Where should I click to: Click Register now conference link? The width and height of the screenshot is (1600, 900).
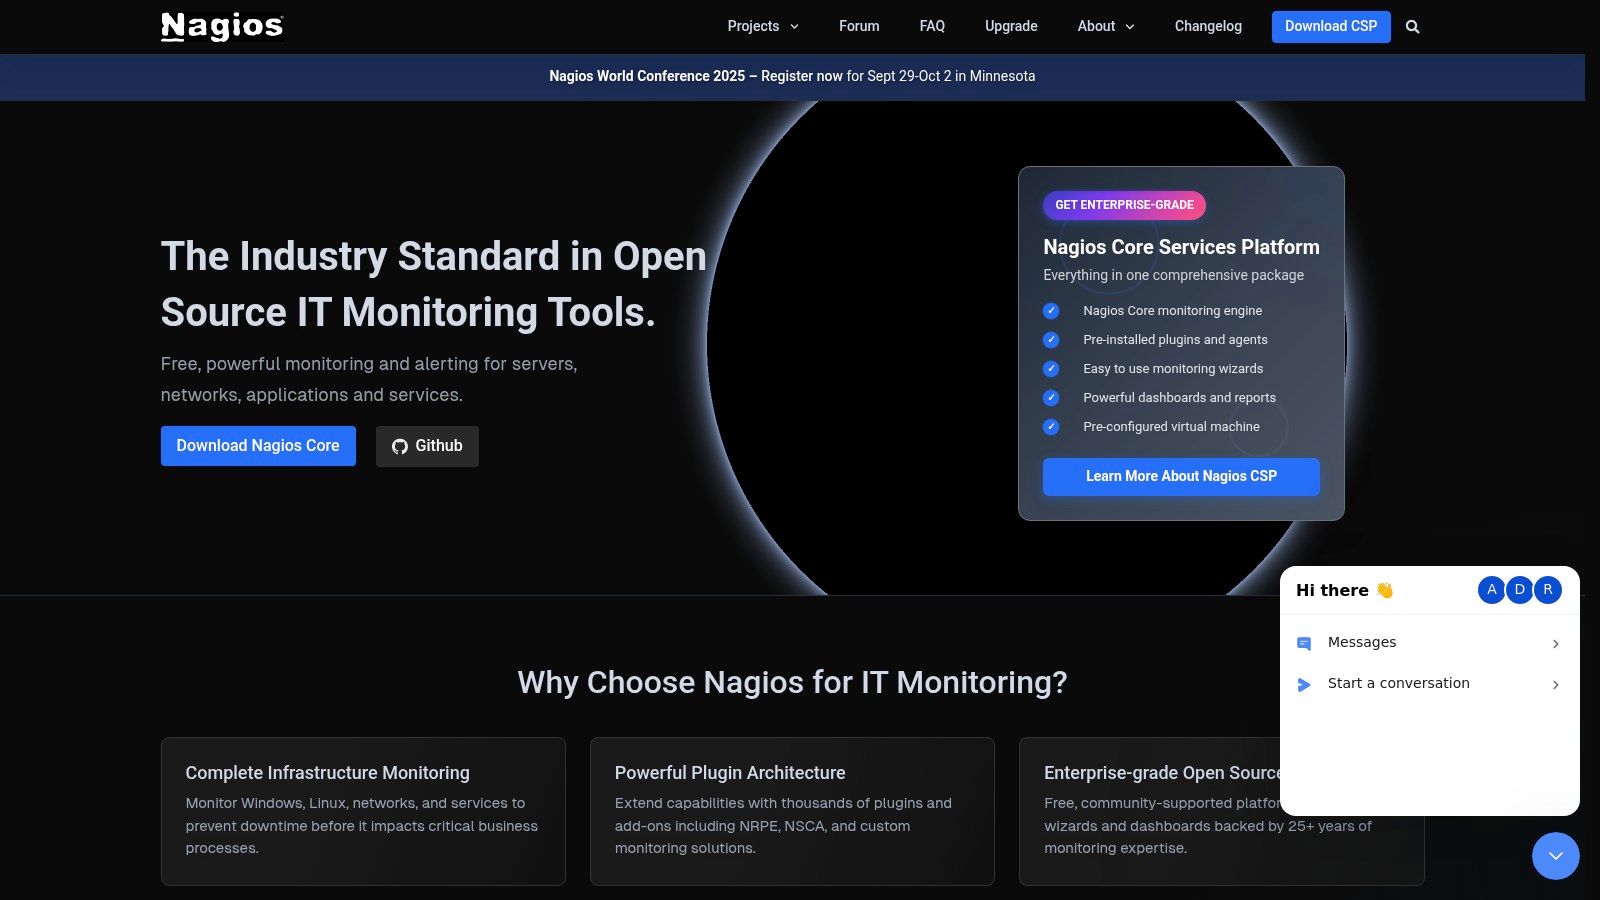(801, 76)
